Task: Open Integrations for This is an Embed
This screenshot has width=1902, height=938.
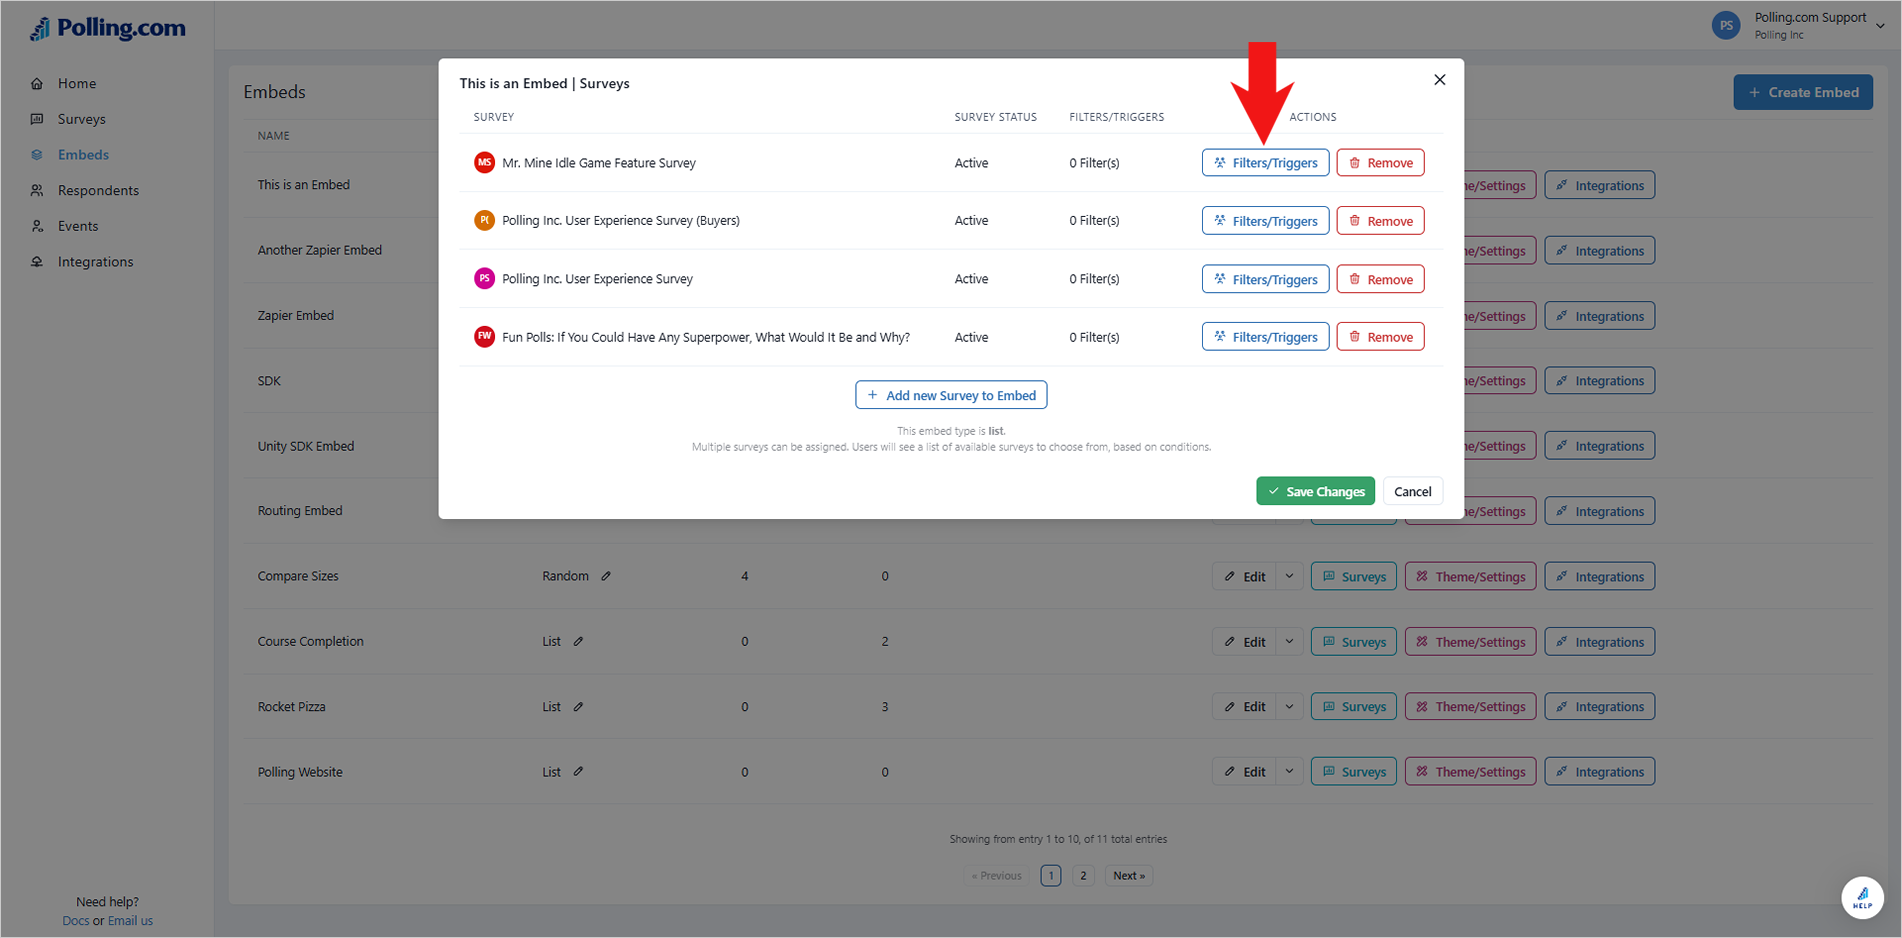Action: (1599, 185)
